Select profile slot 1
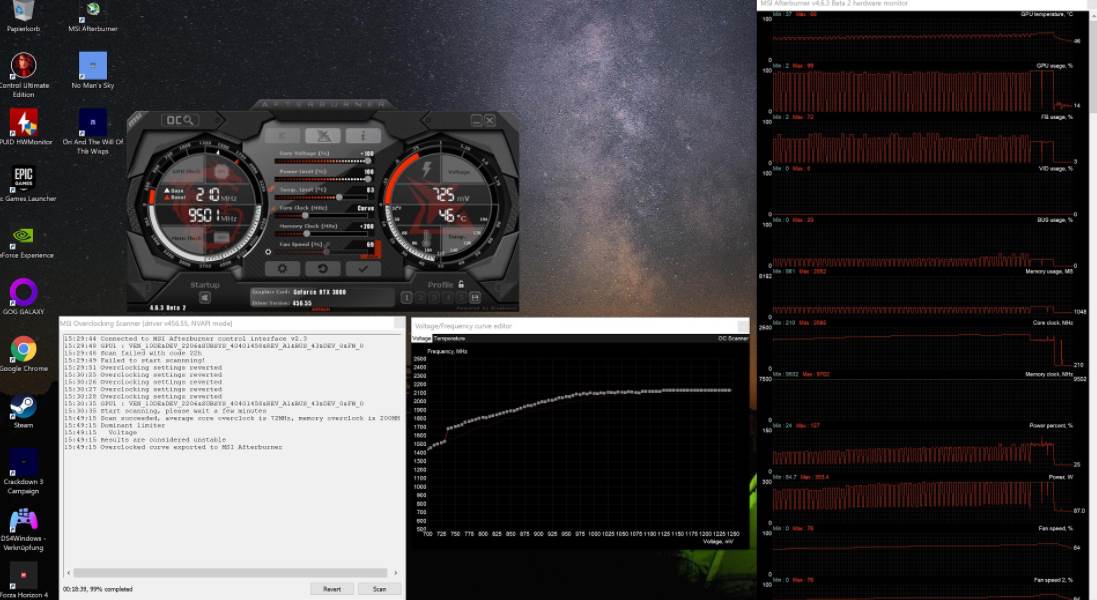This screenshot has height=600, width=1097. pos(406,297)
